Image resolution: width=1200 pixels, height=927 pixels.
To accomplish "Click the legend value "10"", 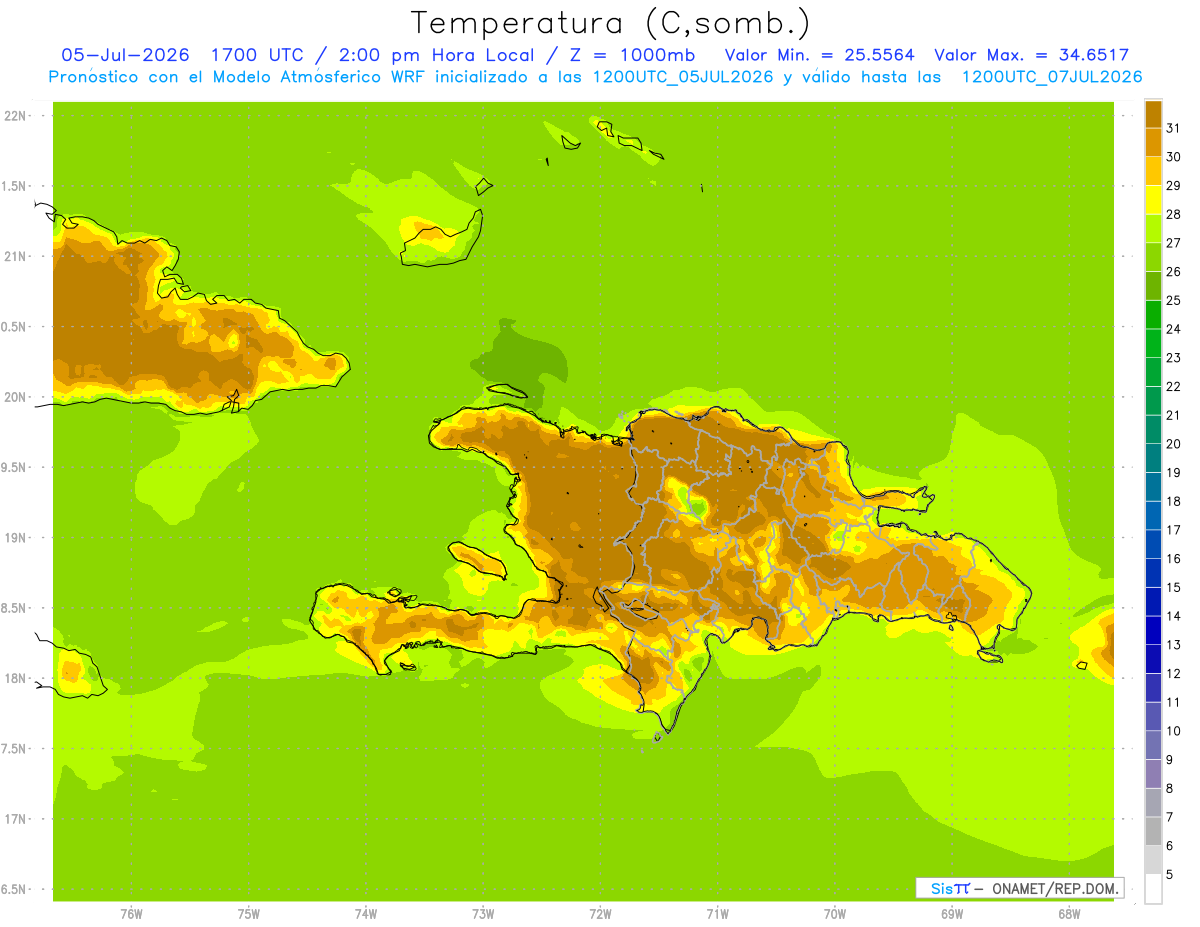I will [x=1173, y=731].
